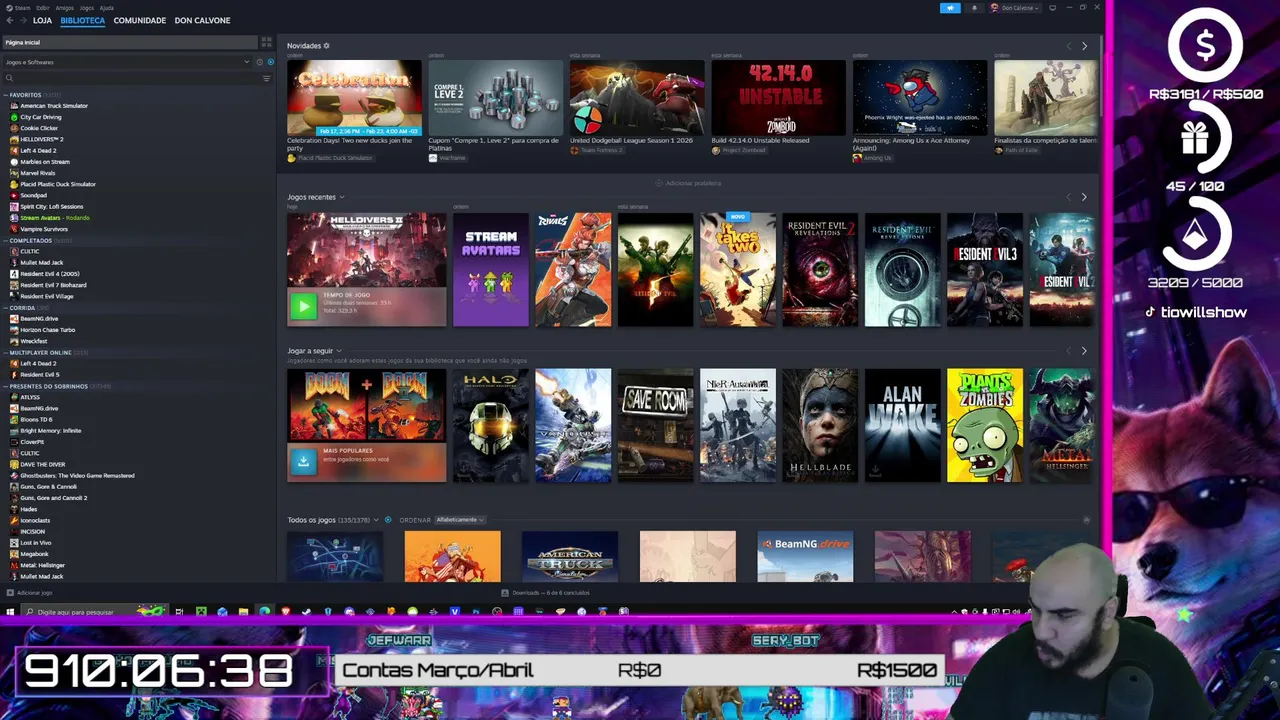Open the Windows Start button
1280x720 pixels.
click(x=10, y=612)
